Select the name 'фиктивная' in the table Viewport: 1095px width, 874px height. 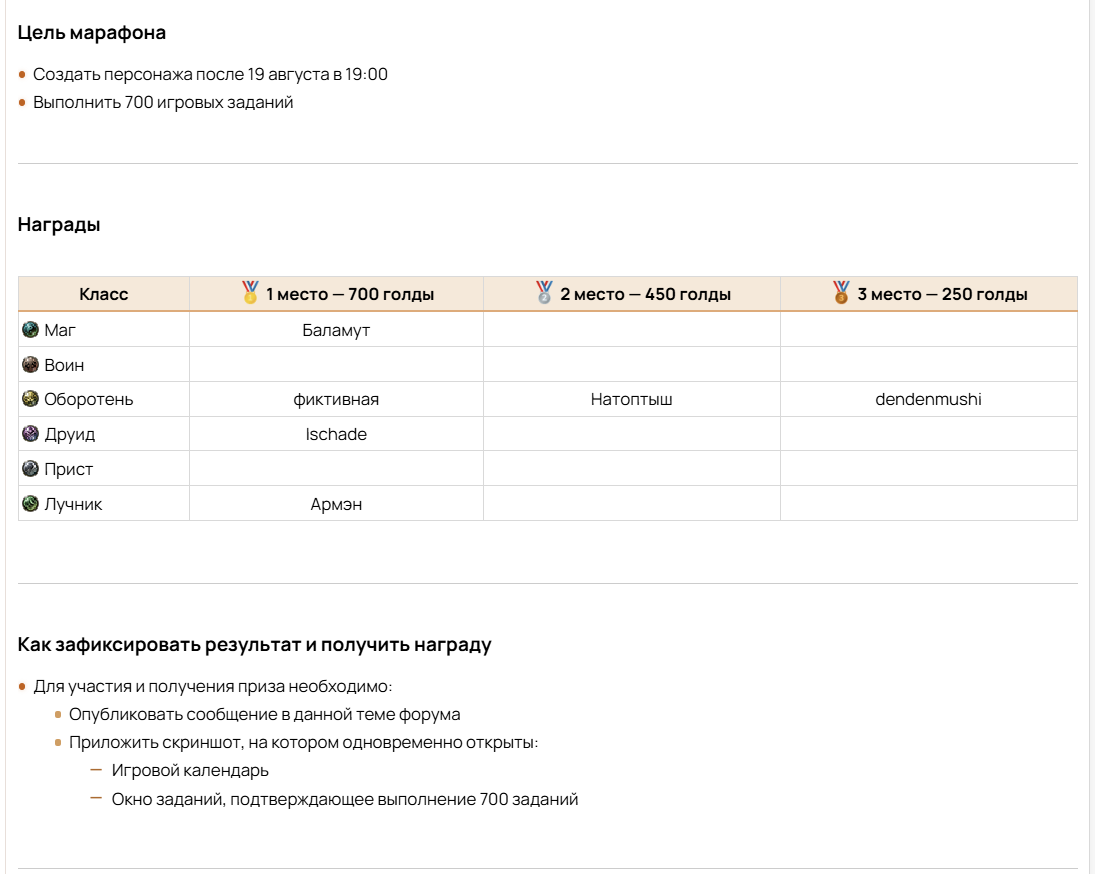pos(336,399)
